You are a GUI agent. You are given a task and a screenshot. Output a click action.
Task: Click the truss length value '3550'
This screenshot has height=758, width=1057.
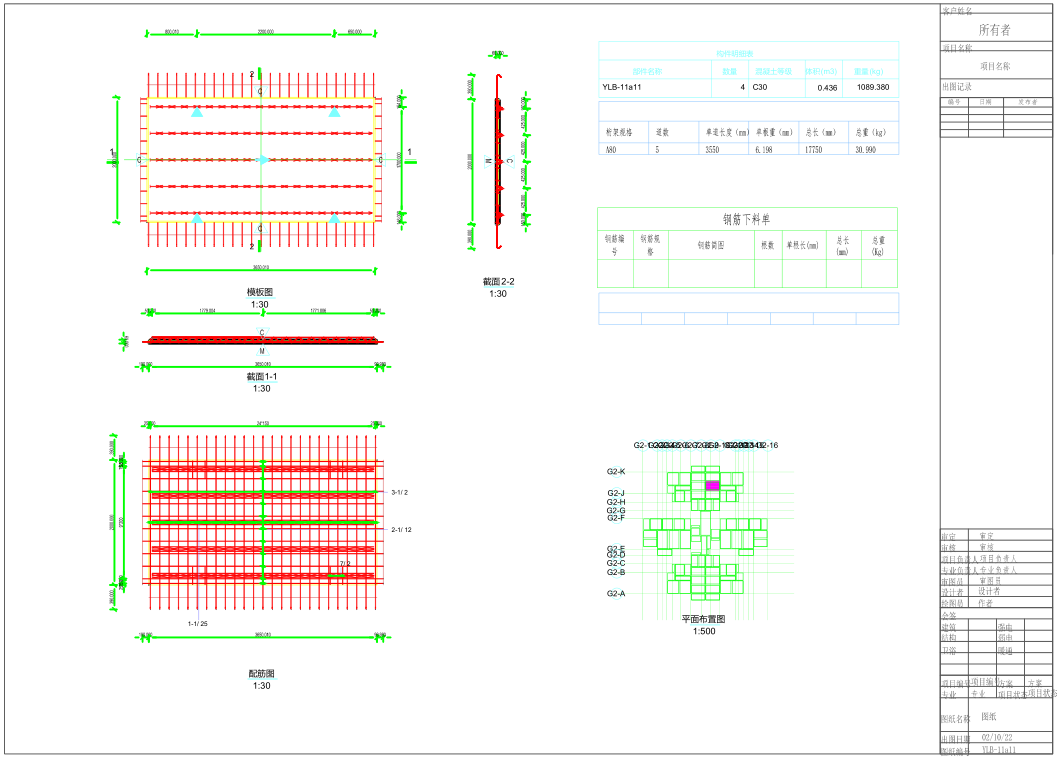pos(713,150)
